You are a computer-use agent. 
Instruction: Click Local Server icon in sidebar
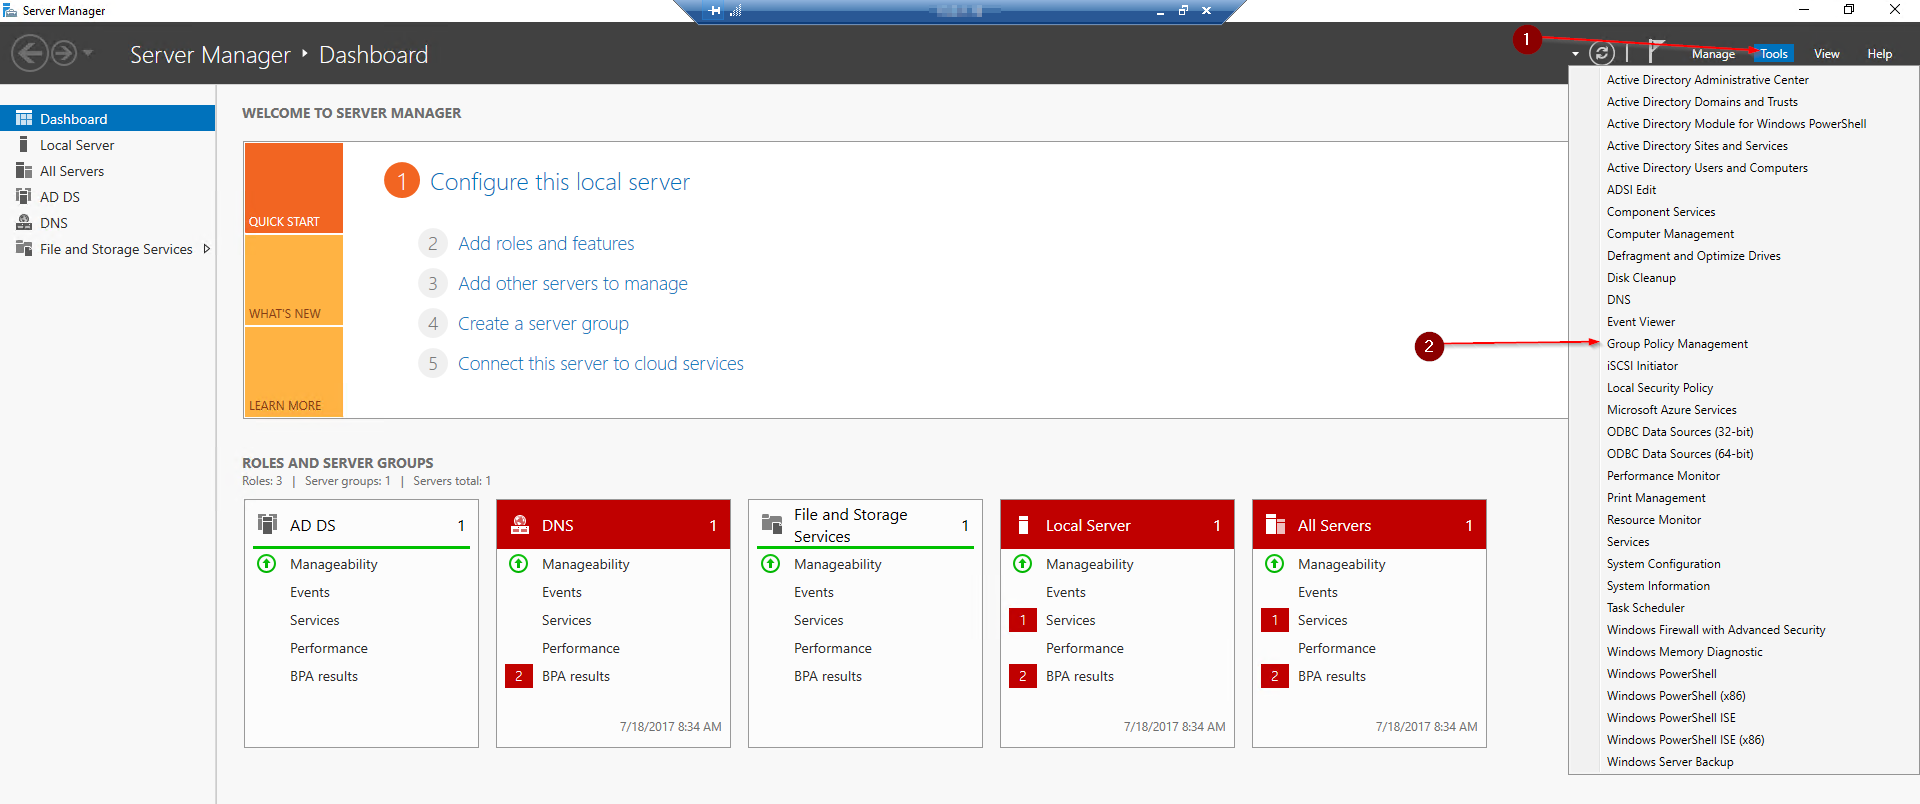tap(24, 144)
